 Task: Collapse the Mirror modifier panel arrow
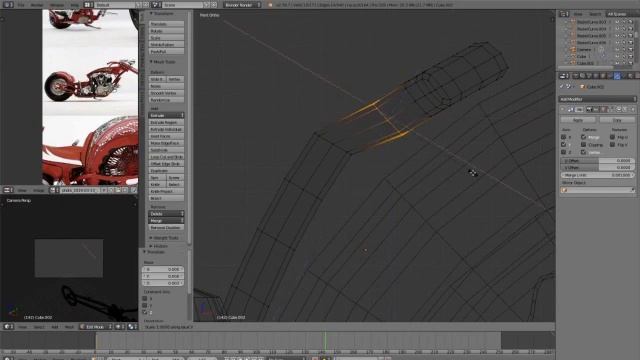click(562, 109)
